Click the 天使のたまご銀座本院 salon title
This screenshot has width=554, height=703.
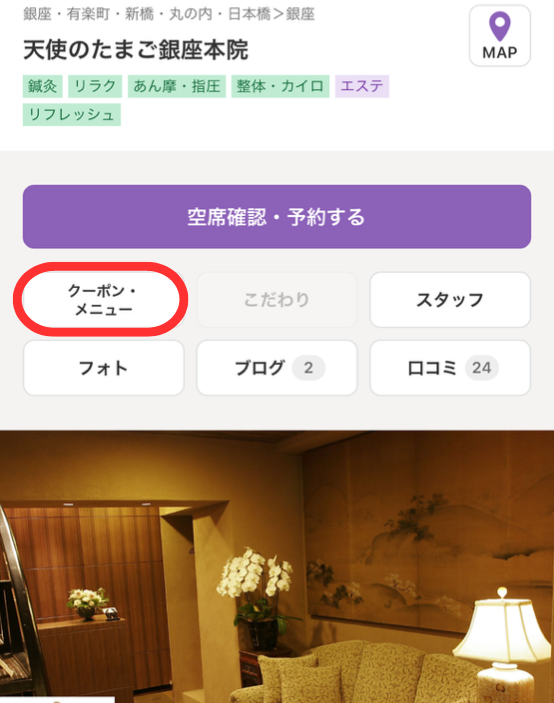tap(135, 49)
